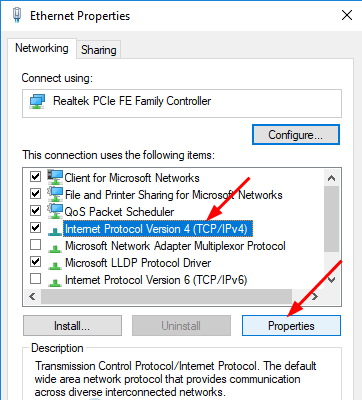
Task: Click the Realtek adapter network icon
Action: tap(37, 101)
